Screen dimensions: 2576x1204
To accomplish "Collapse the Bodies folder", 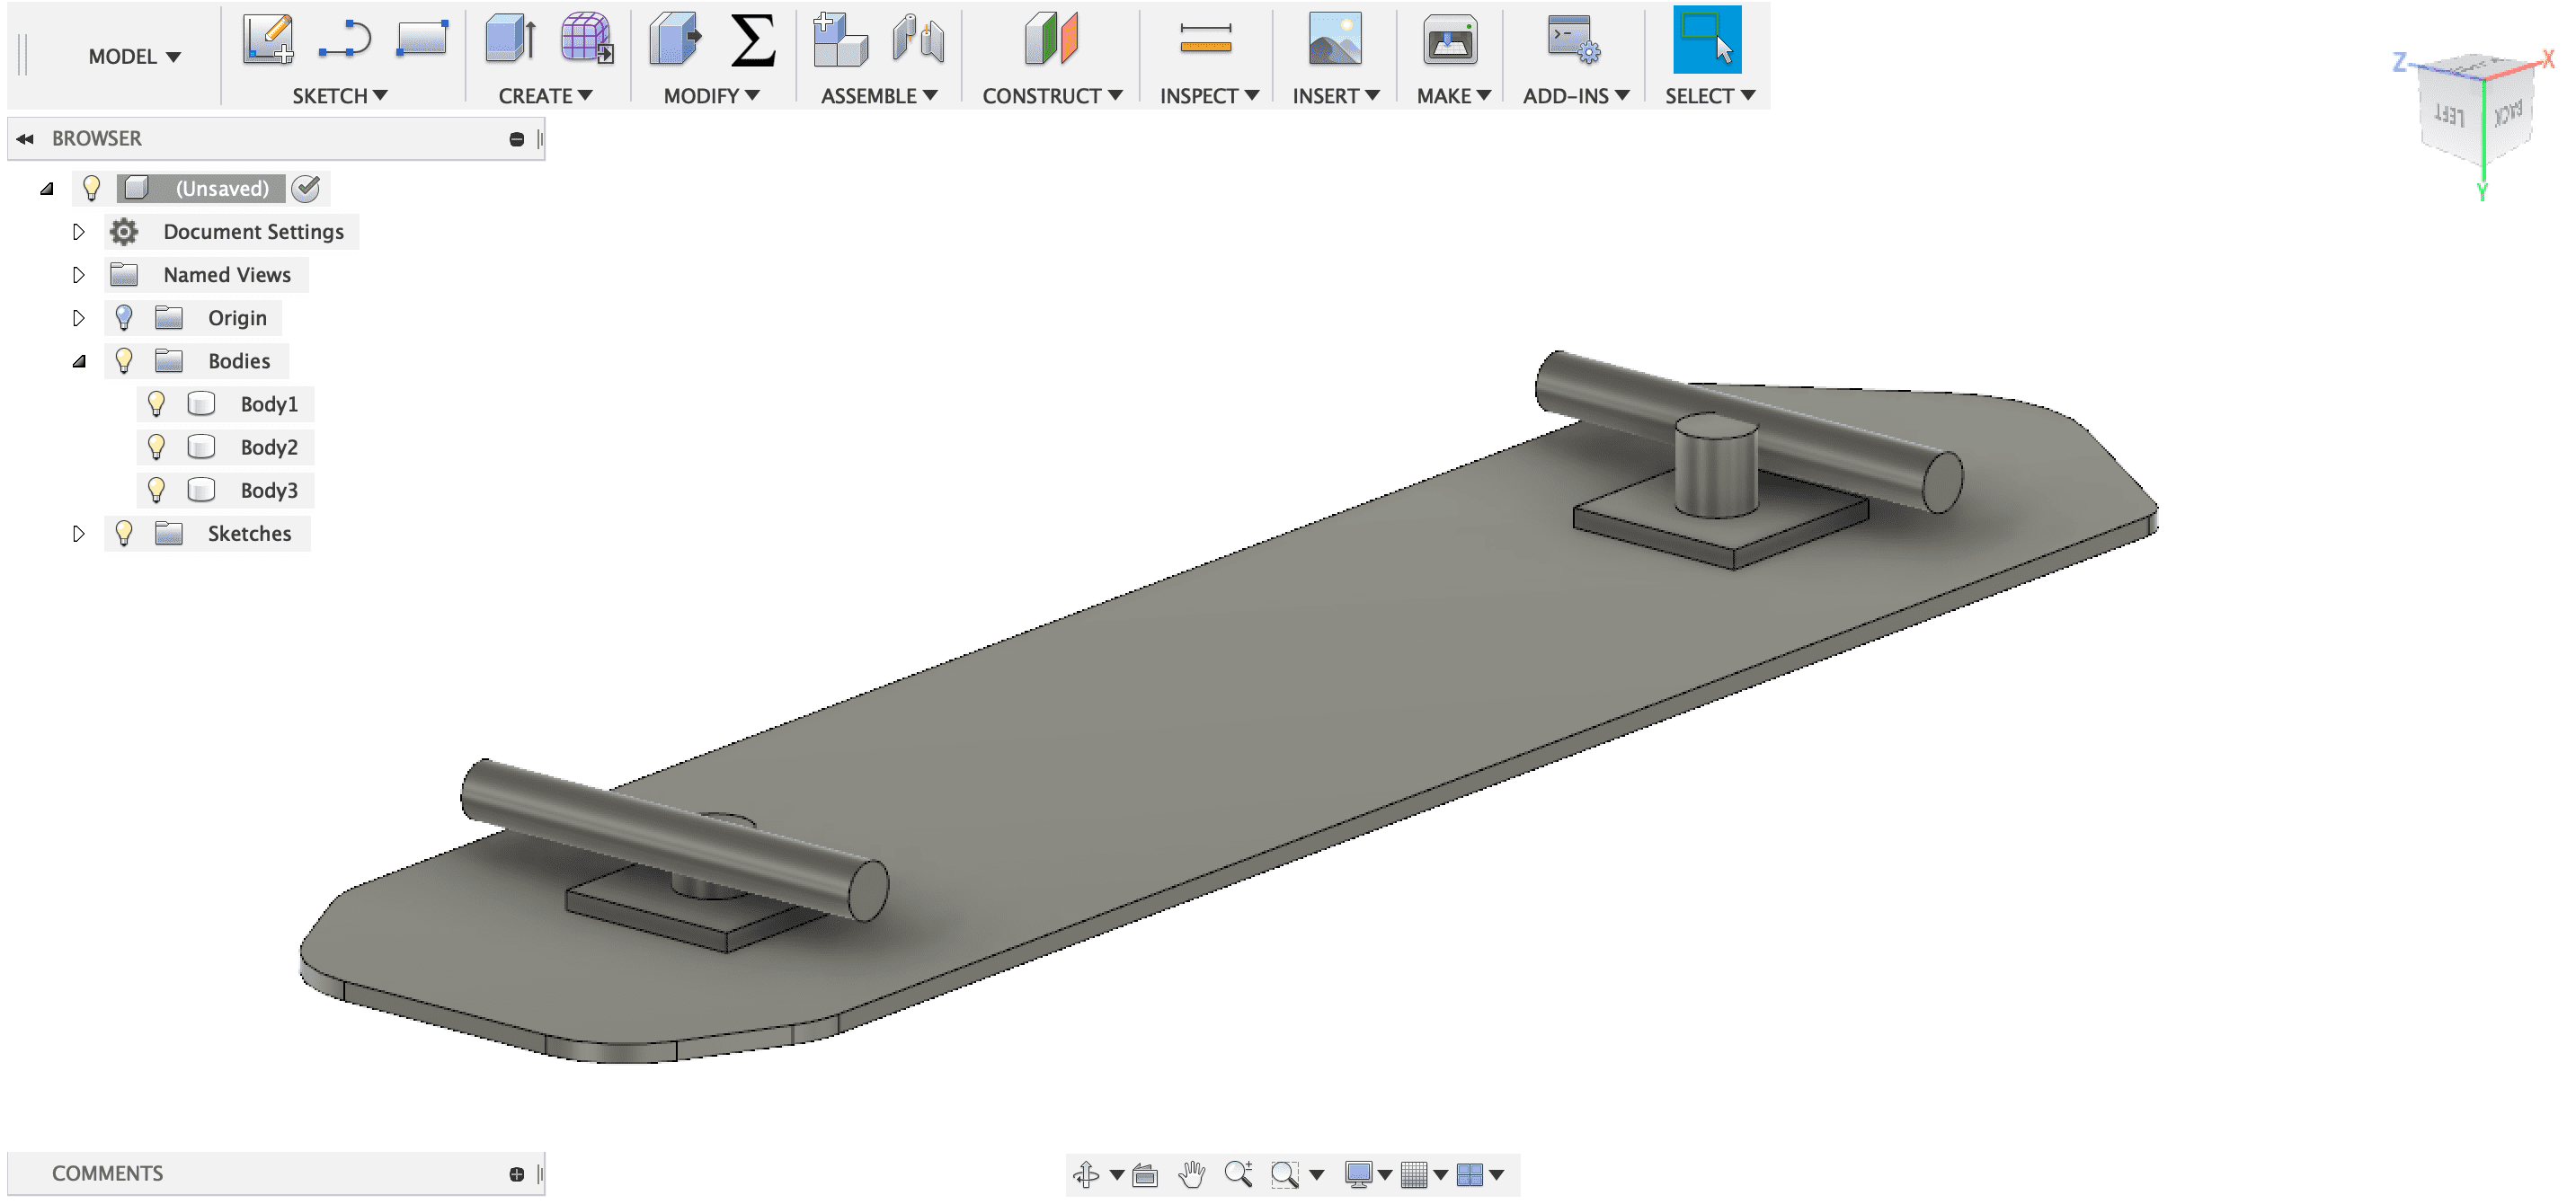I will point(79,361).
